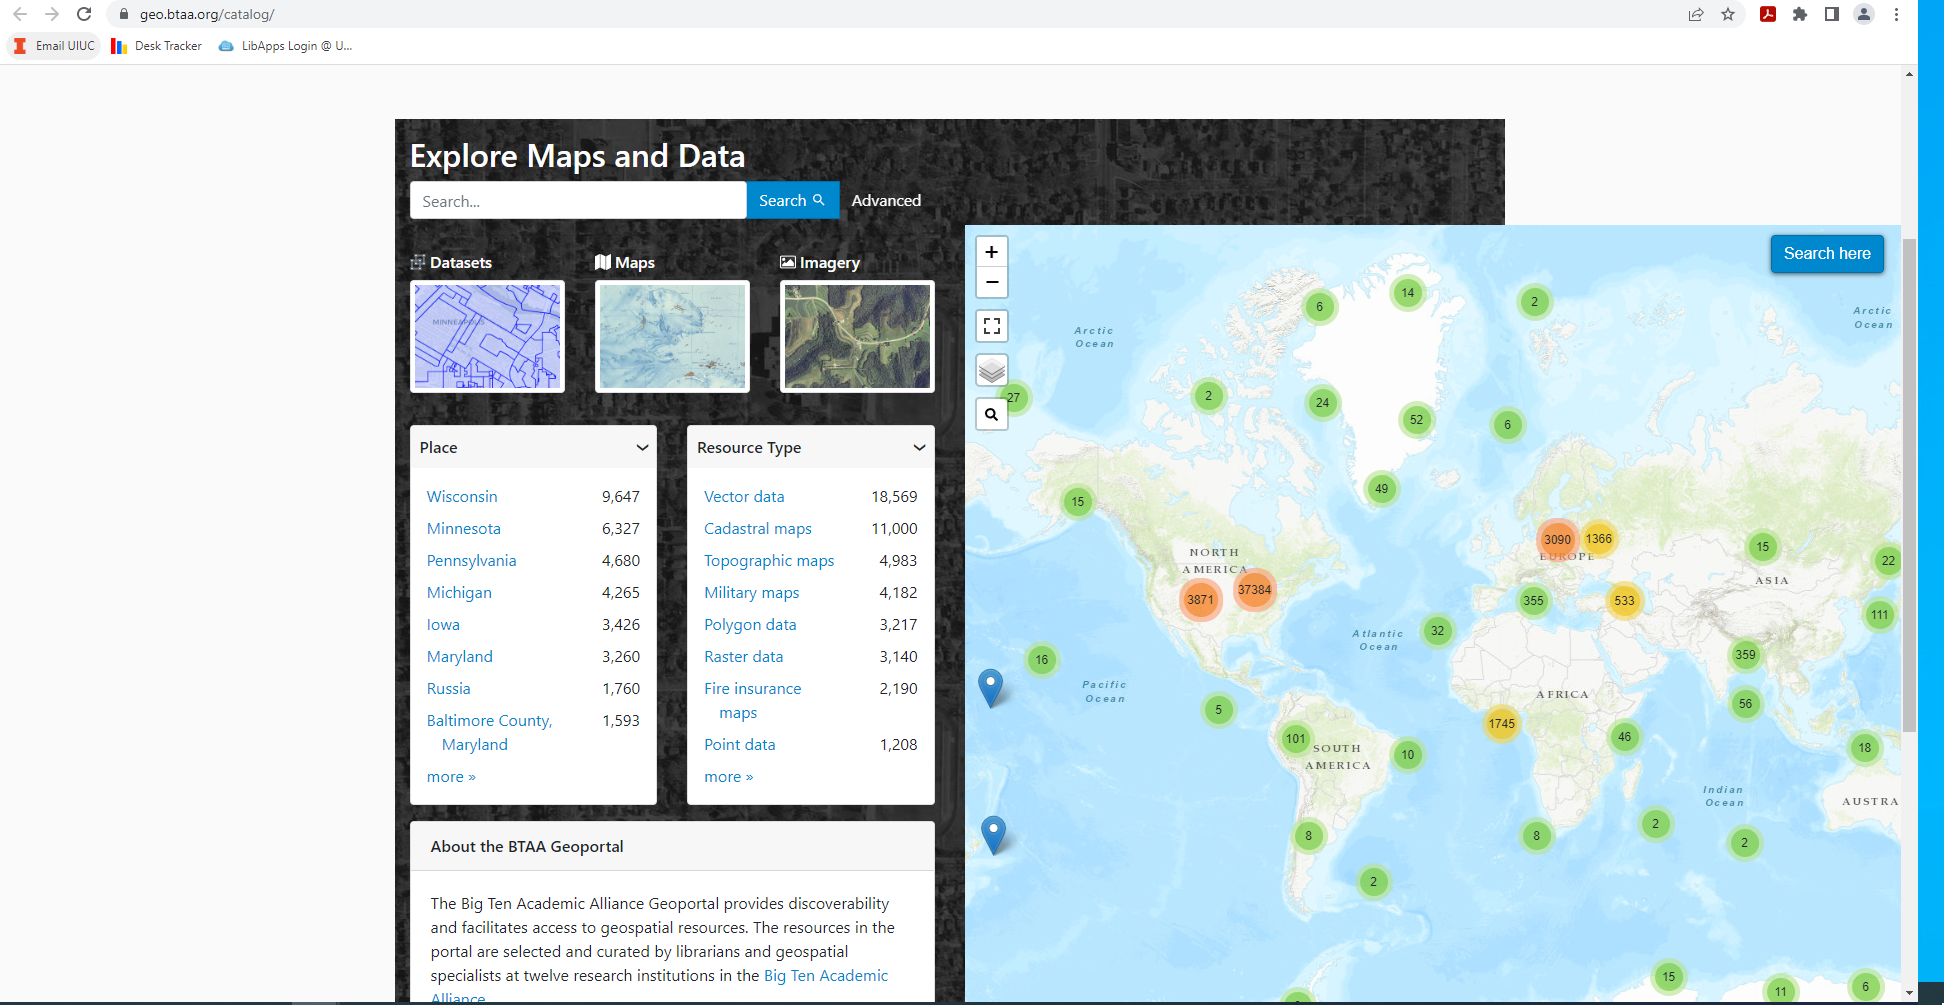The width and height of the screenshot is (1944, 1005).
Task: Filter by Iowa place
Action: point(443,625)
